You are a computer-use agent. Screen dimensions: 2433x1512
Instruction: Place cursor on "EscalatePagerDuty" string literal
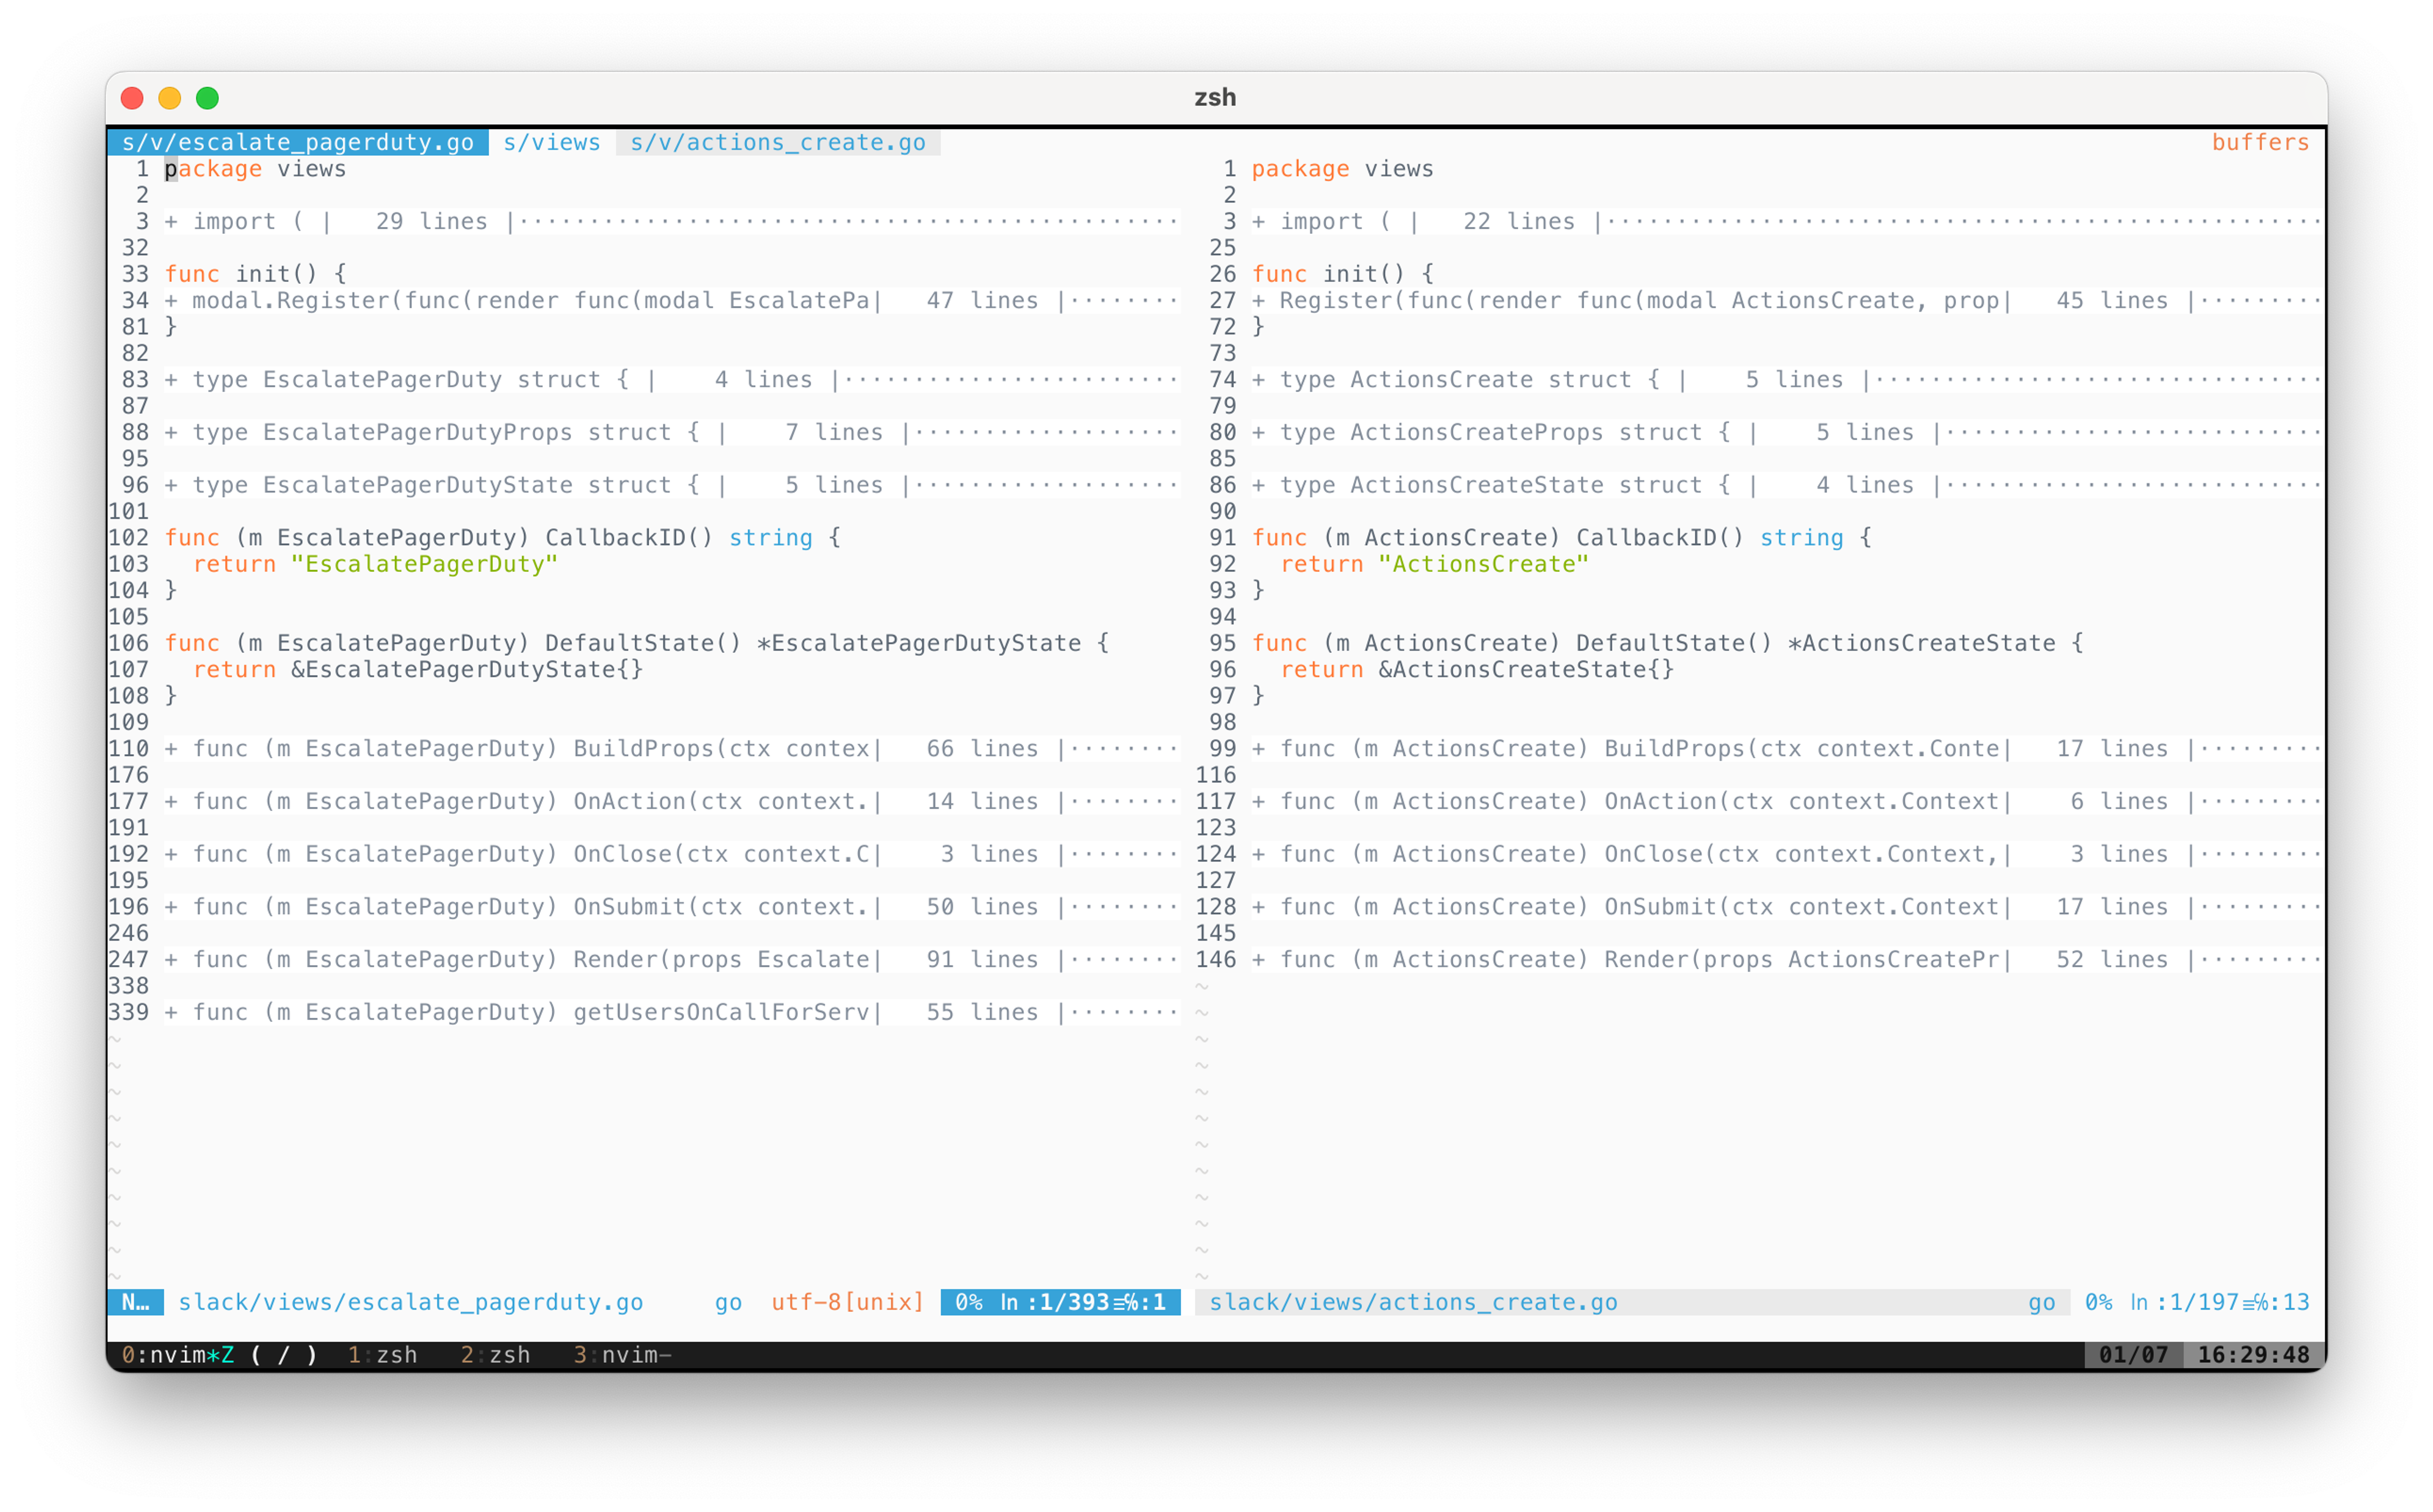pos(424,565)
